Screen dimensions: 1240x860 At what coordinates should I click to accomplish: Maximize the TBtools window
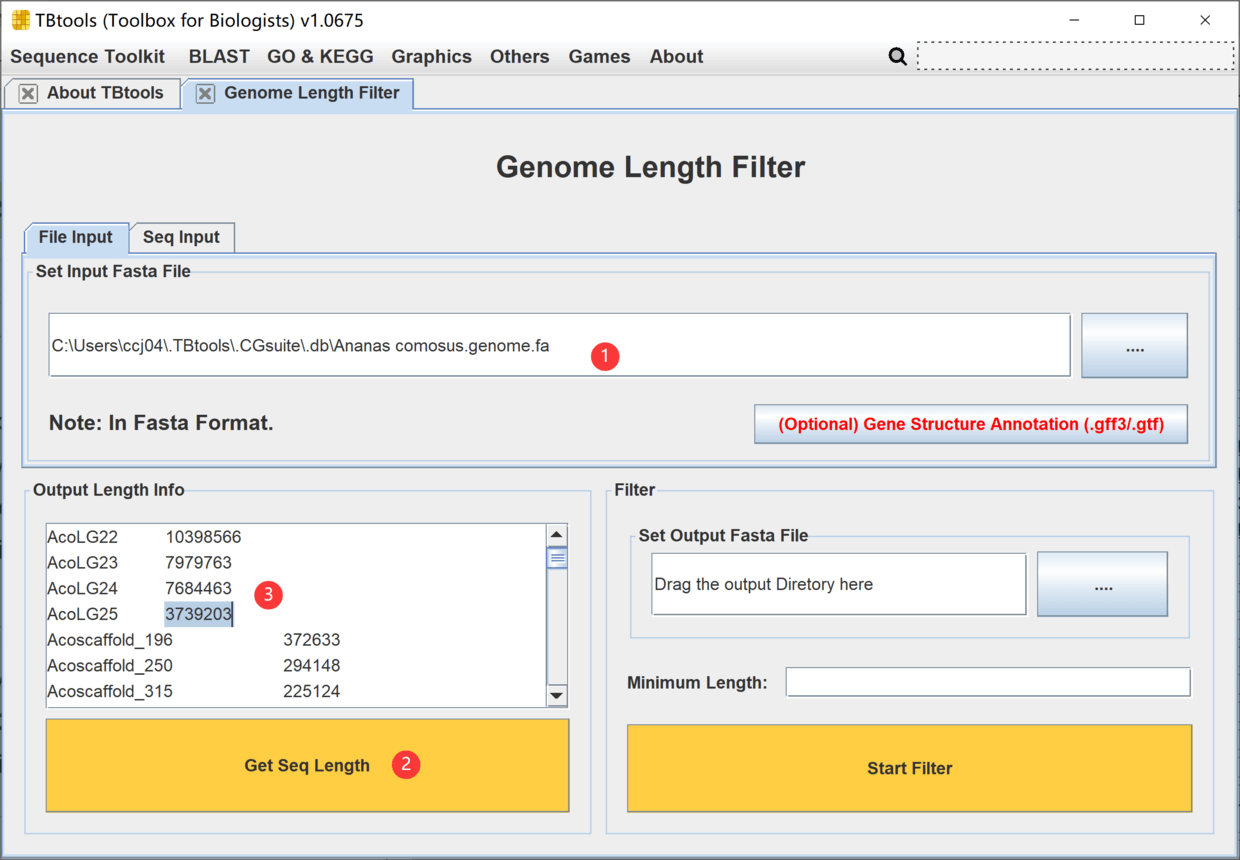point(1139,20)
